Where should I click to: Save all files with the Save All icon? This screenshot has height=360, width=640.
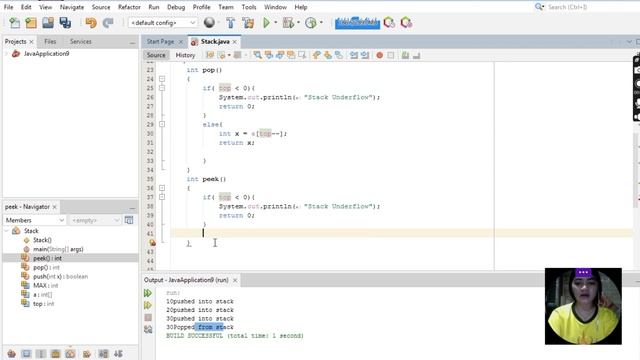[65, 23]
